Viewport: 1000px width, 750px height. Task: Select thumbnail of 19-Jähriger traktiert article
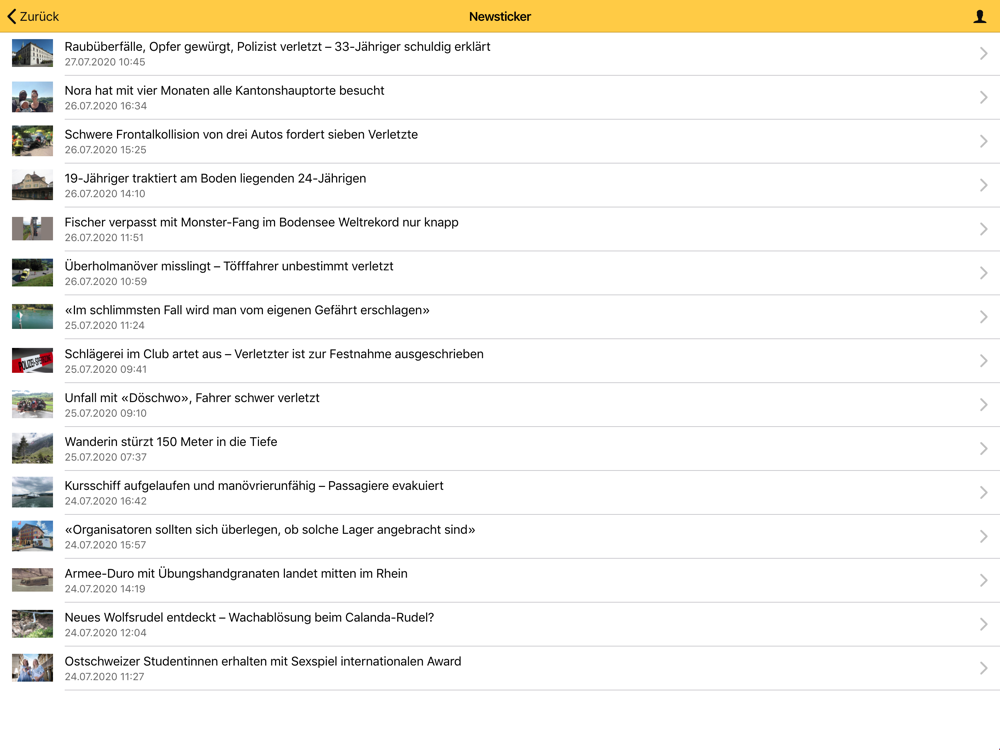[x=33, y=186]
